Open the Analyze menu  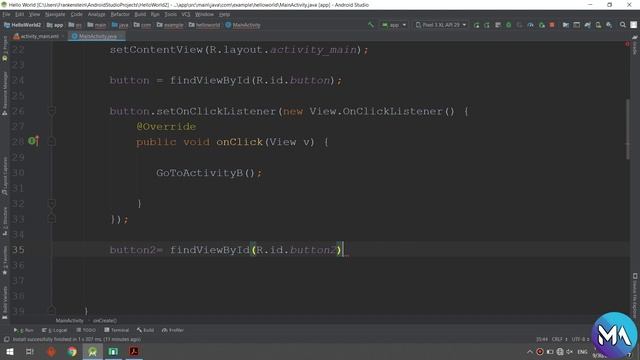[96, 14]
